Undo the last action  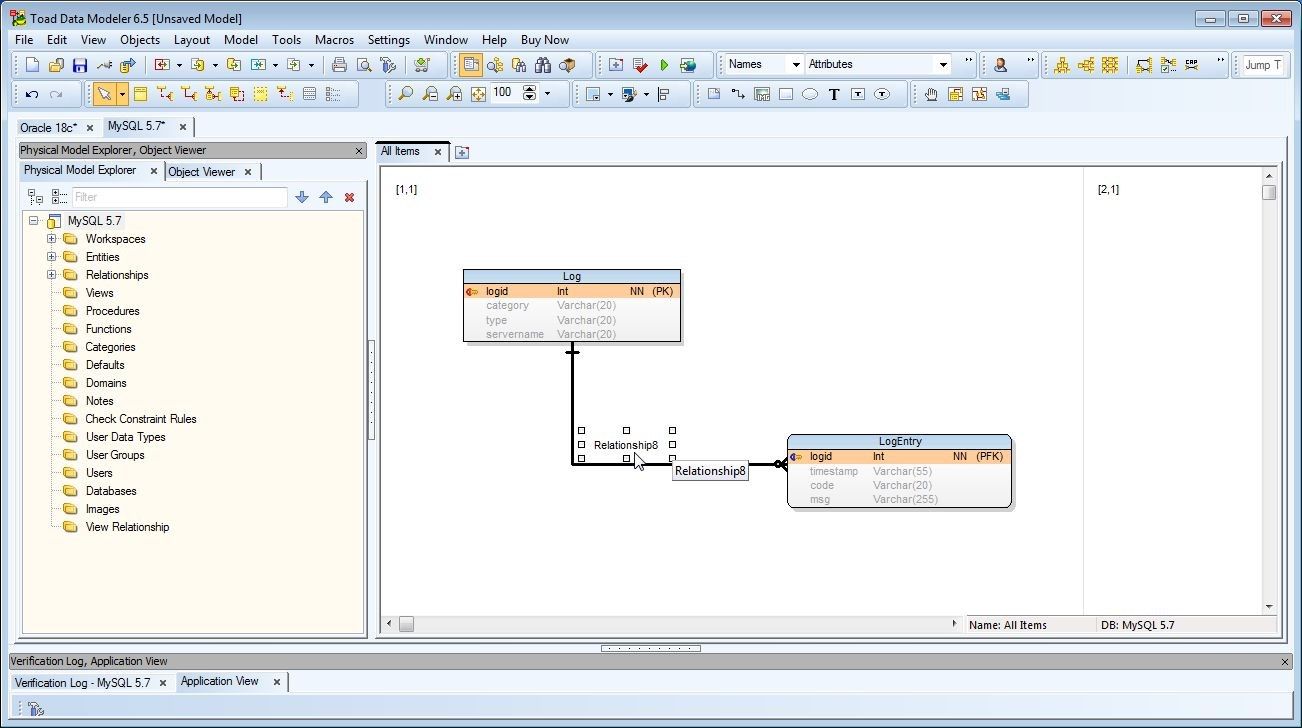[x=32, y=92]
